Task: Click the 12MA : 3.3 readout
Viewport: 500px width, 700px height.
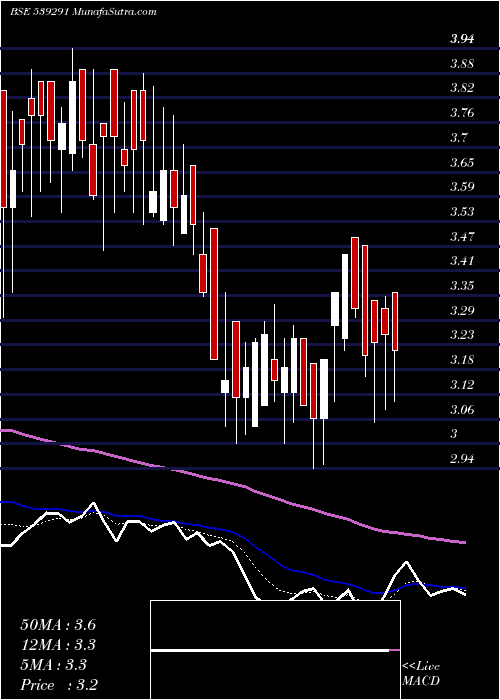Action: 58,645
